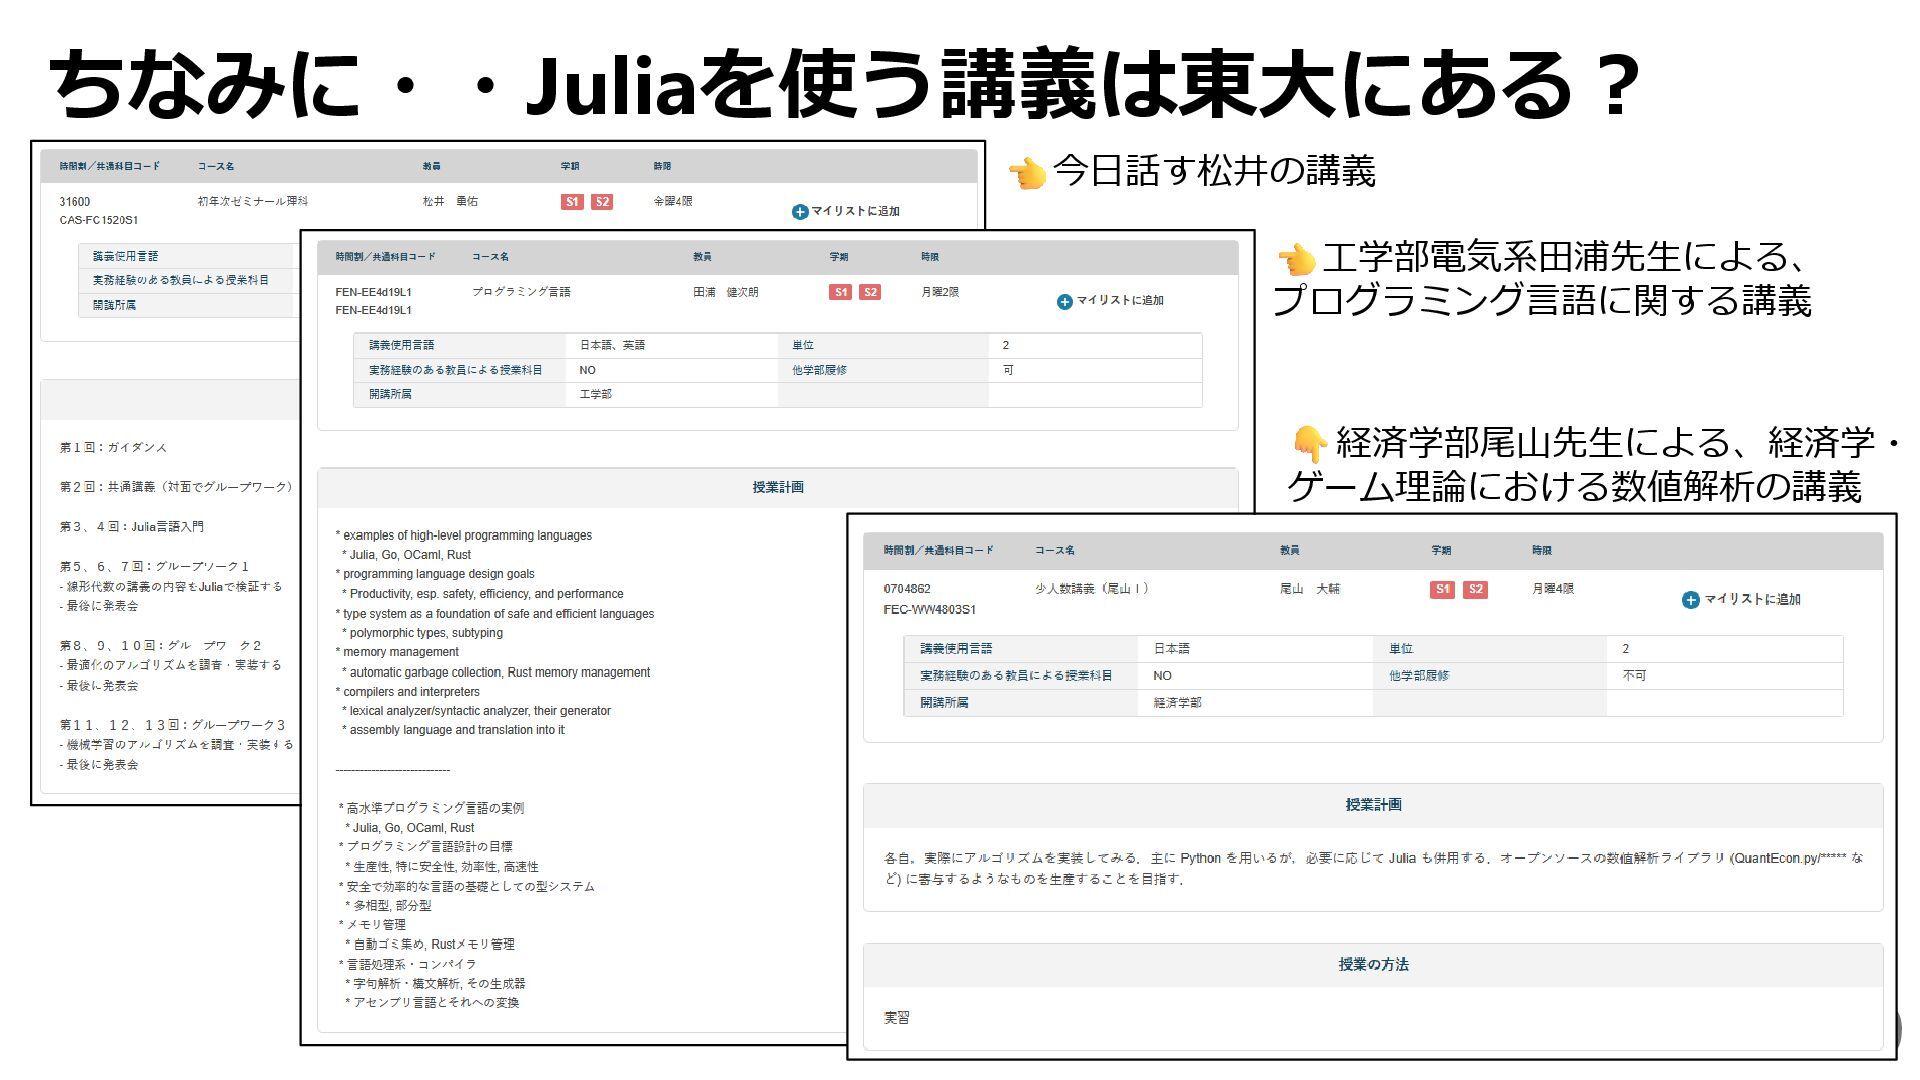This screenshot has width=1920, height=1080.
Task: Click 授業の方法 section header
Action: click(x=1373, y=964)
